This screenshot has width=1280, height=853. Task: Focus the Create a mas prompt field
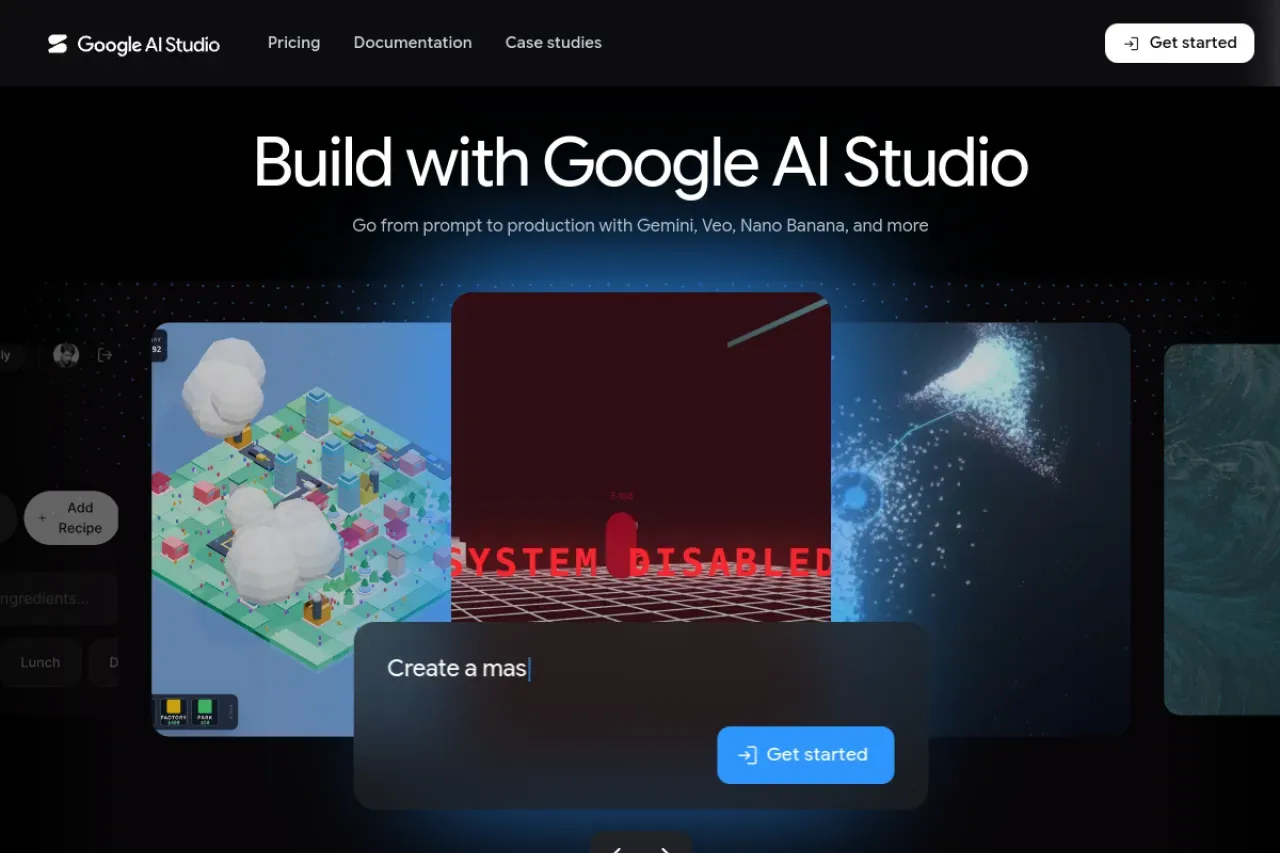click(x=640, y=668)
